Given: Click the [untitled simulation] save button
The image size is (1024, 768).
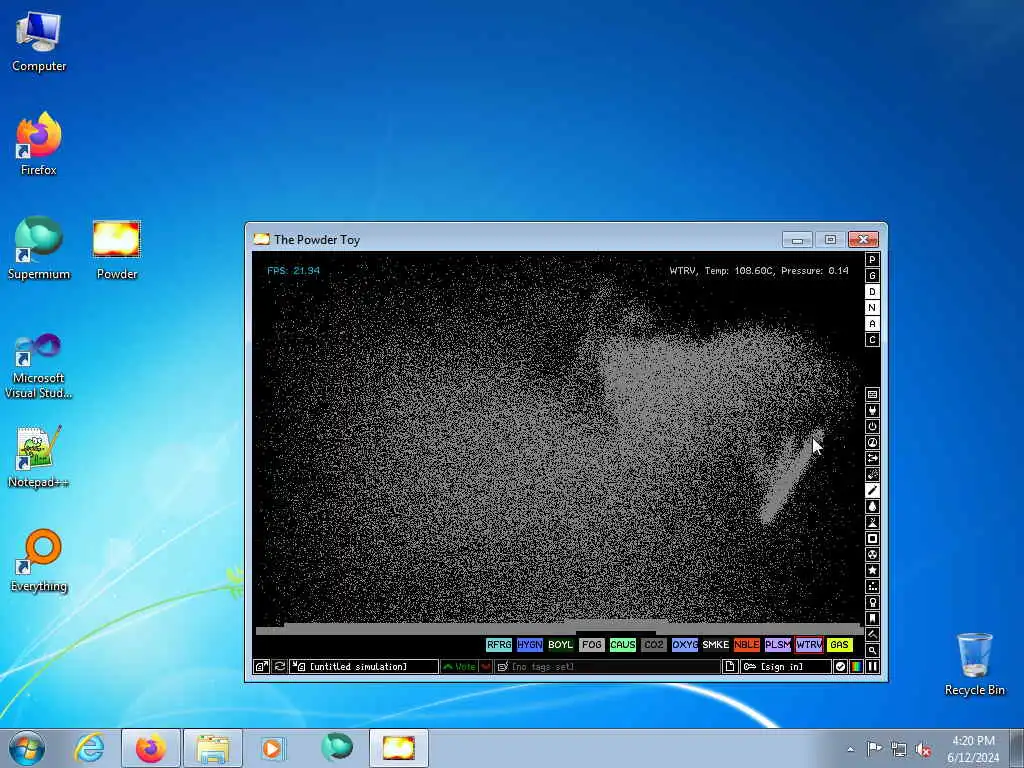Looking at the screenshot, I should click(364, 666).
